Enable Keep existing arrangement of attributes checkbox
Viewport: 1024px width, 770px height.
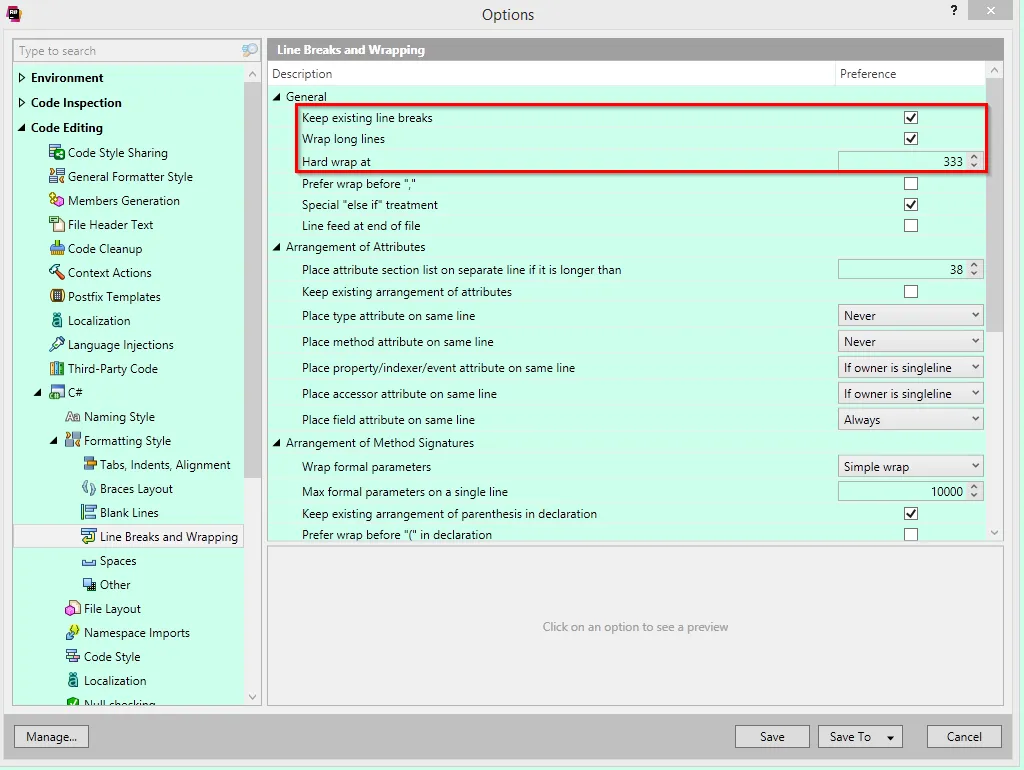(x=910, y=291)
